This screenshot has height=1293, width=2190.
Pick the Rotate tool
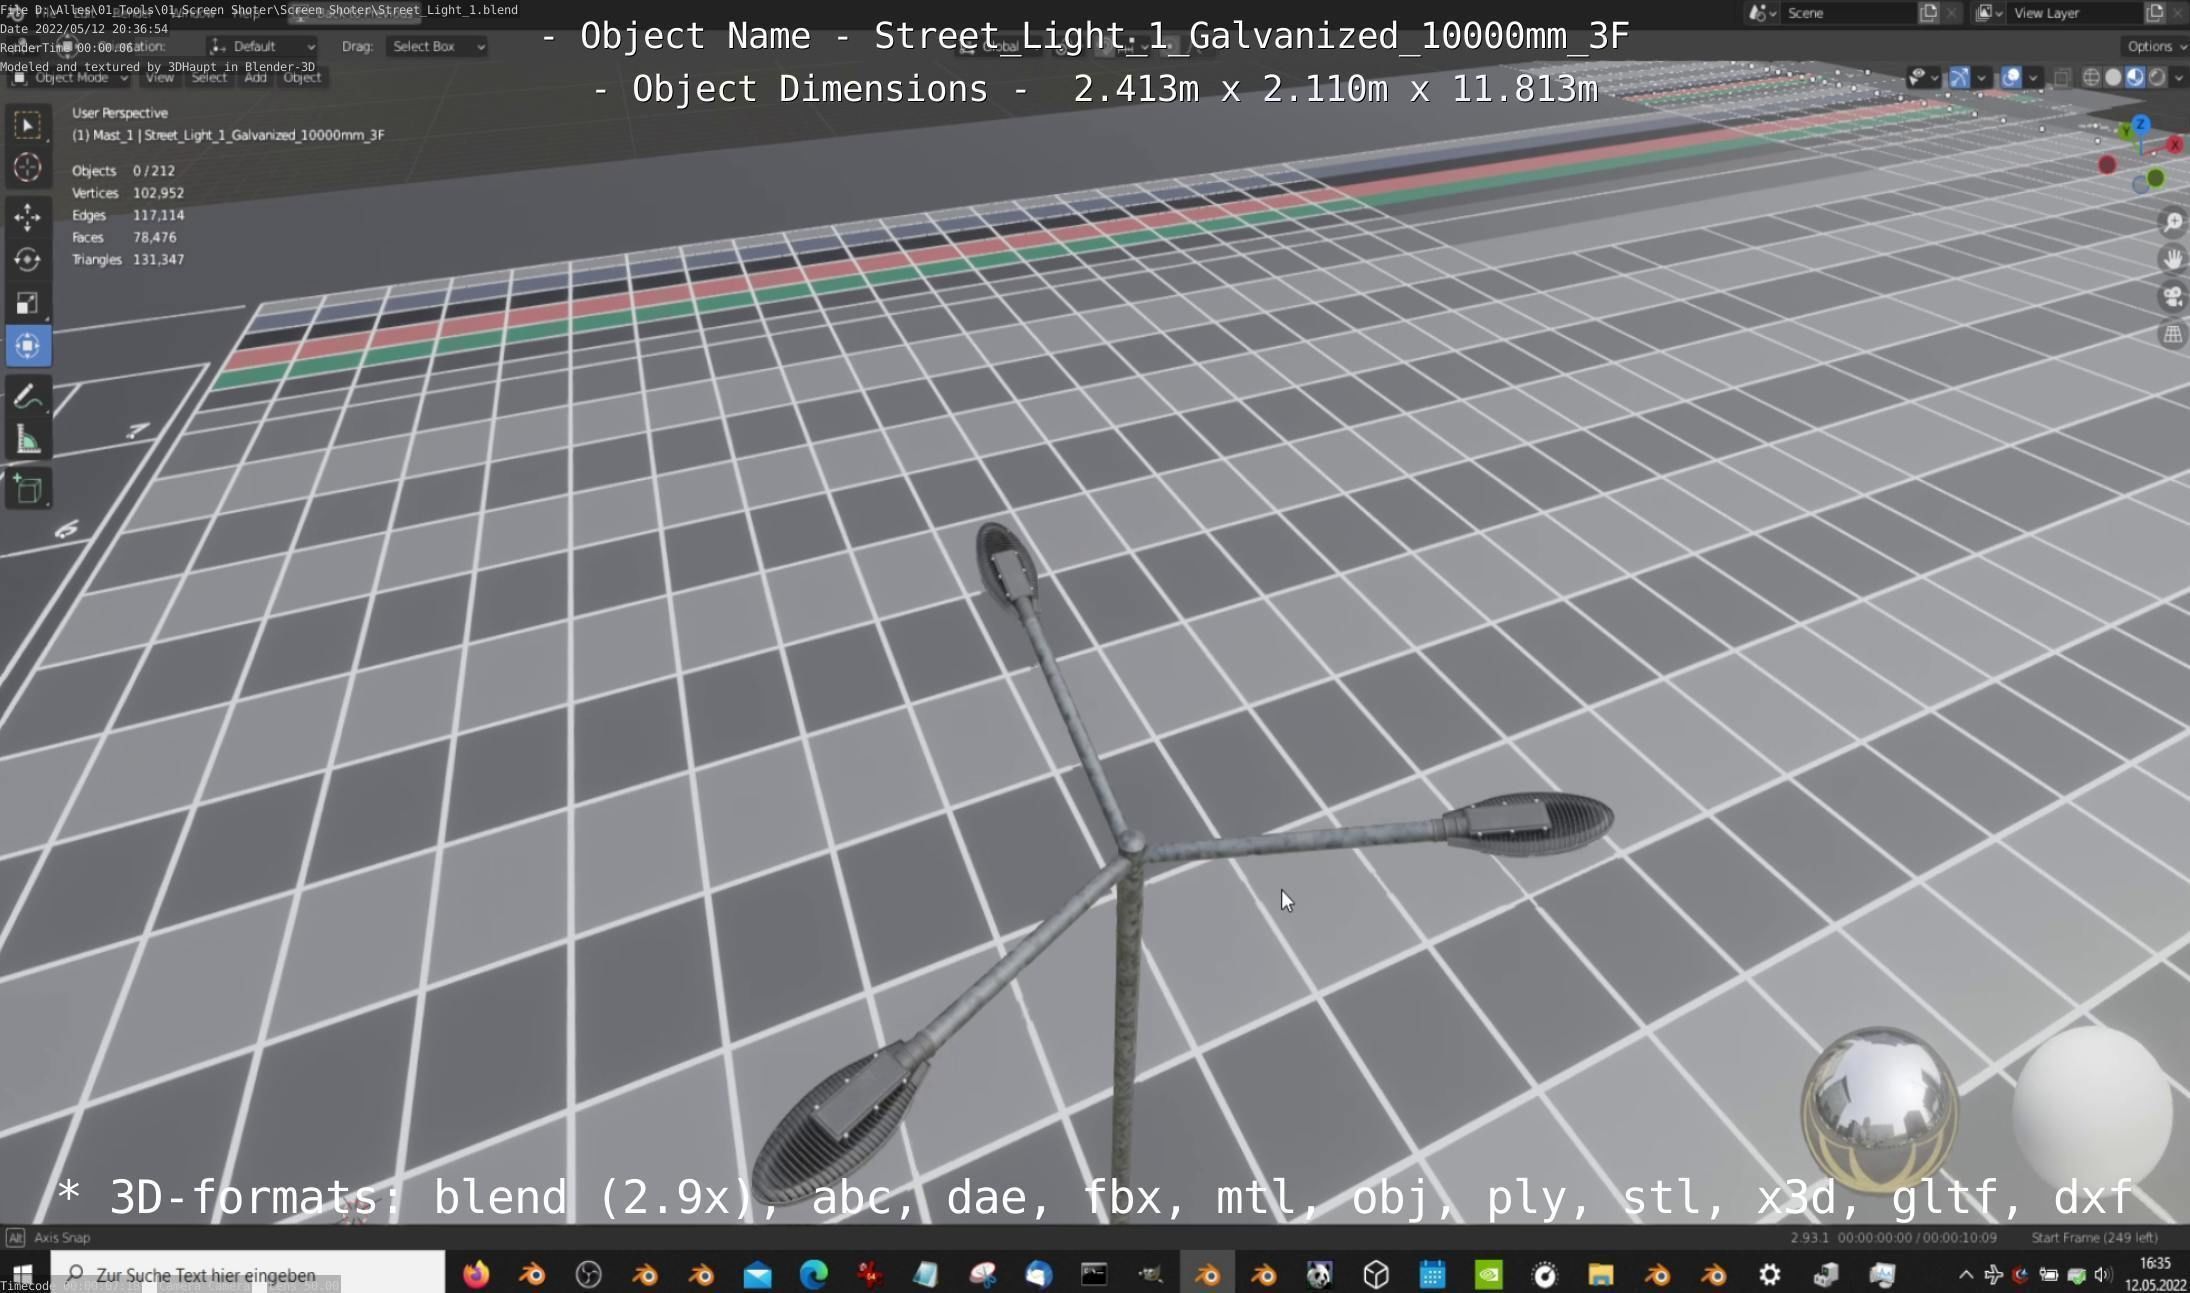pos(28,260)
